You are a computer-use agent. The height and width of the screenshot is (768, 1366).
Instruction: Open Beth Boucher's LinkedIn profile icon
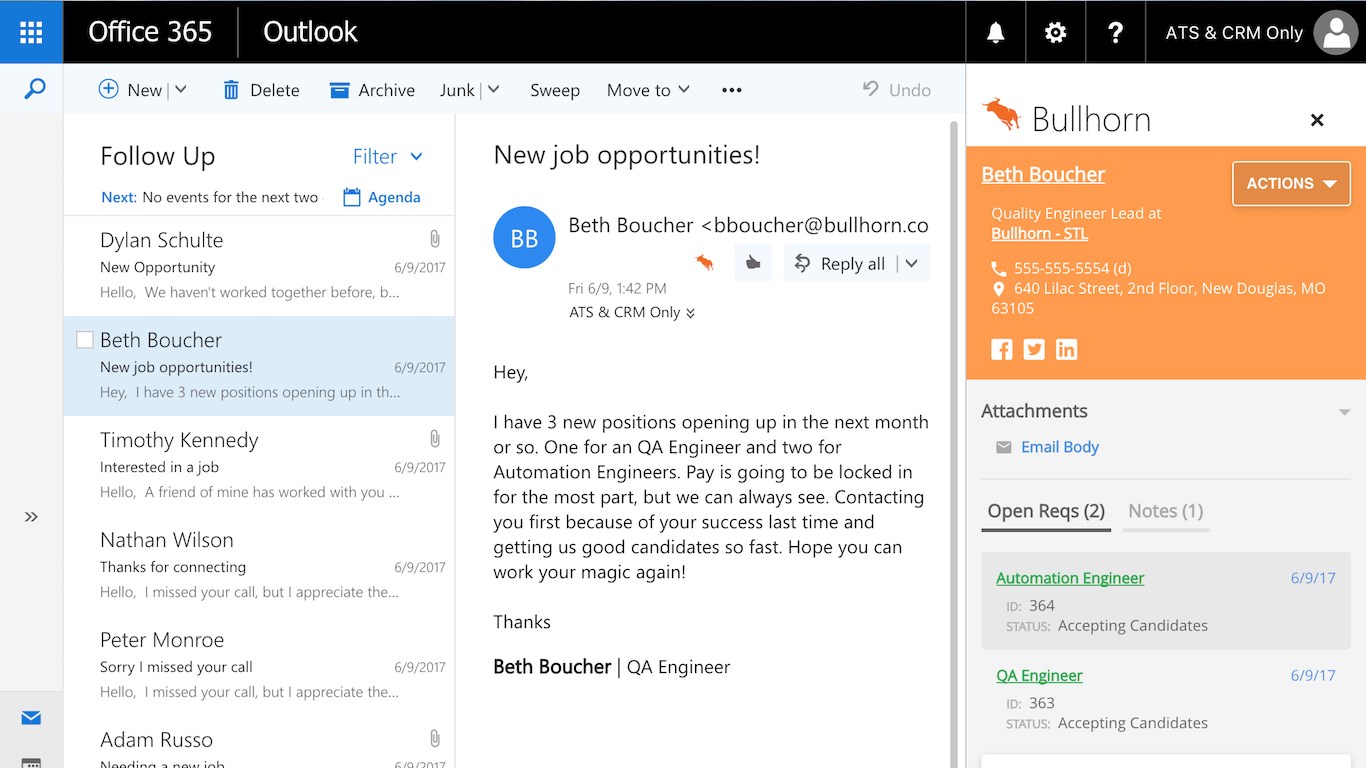1067,349
